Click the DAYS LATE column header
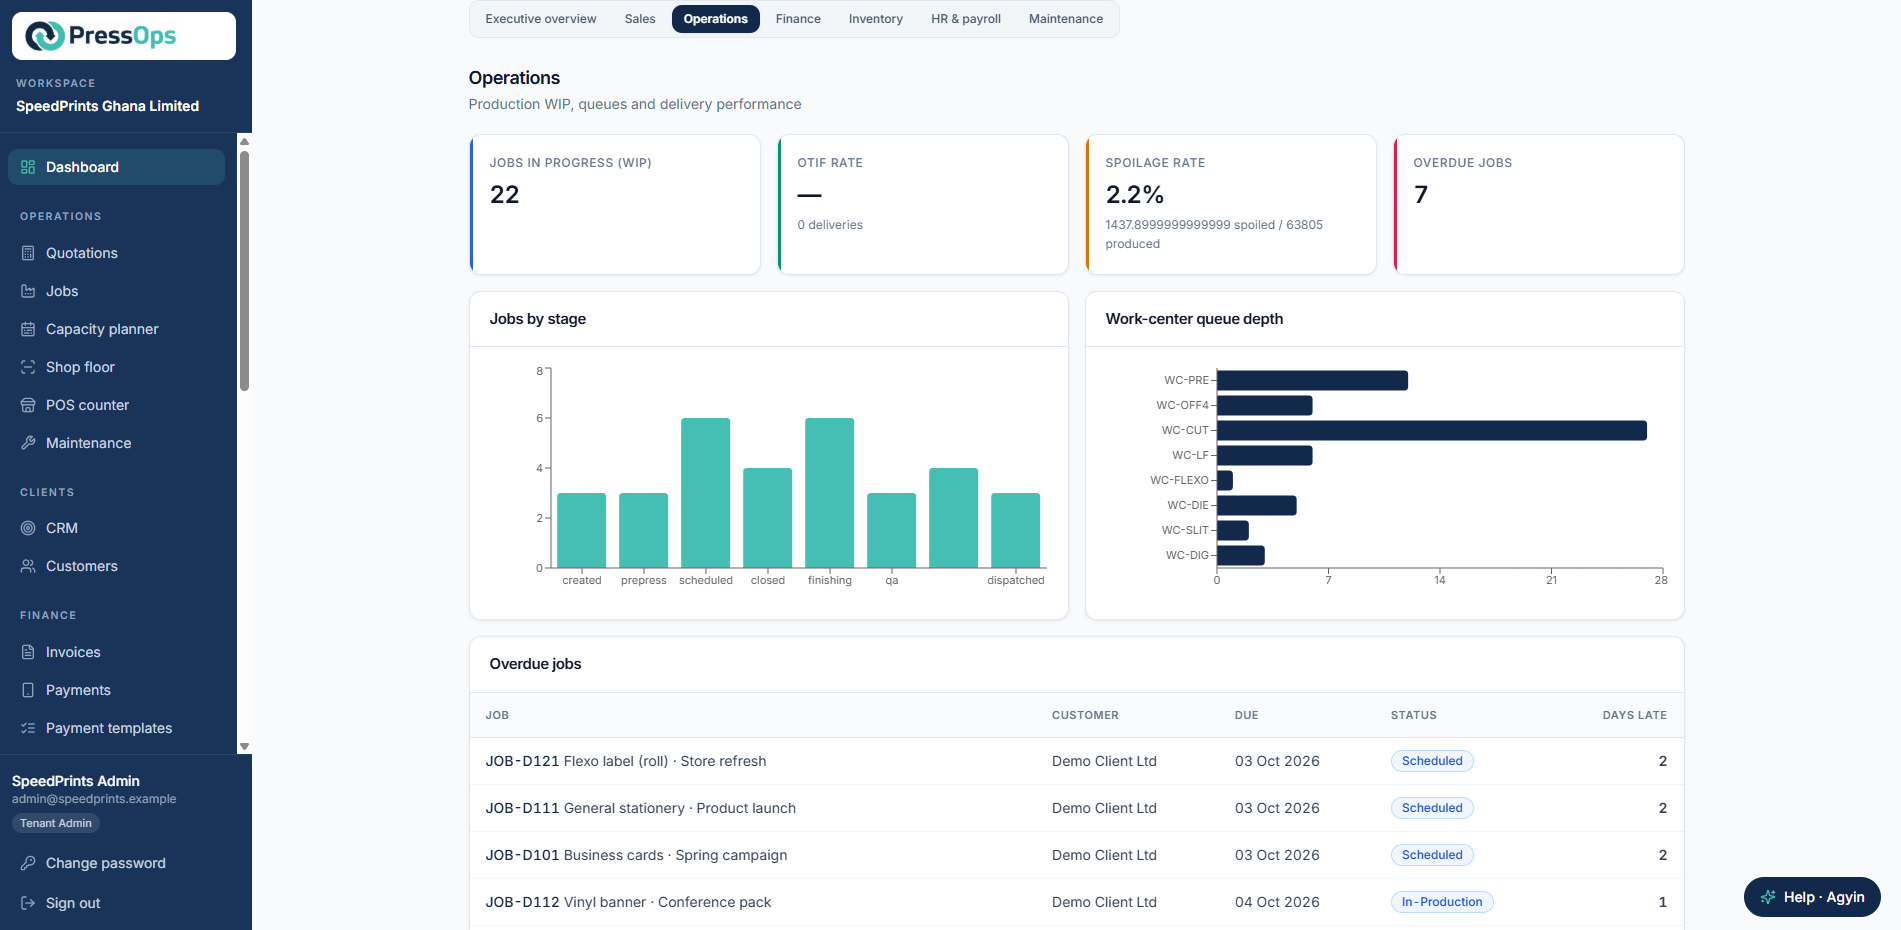Viewport: 1901px width, 930px height. (x=1634, y=715)
